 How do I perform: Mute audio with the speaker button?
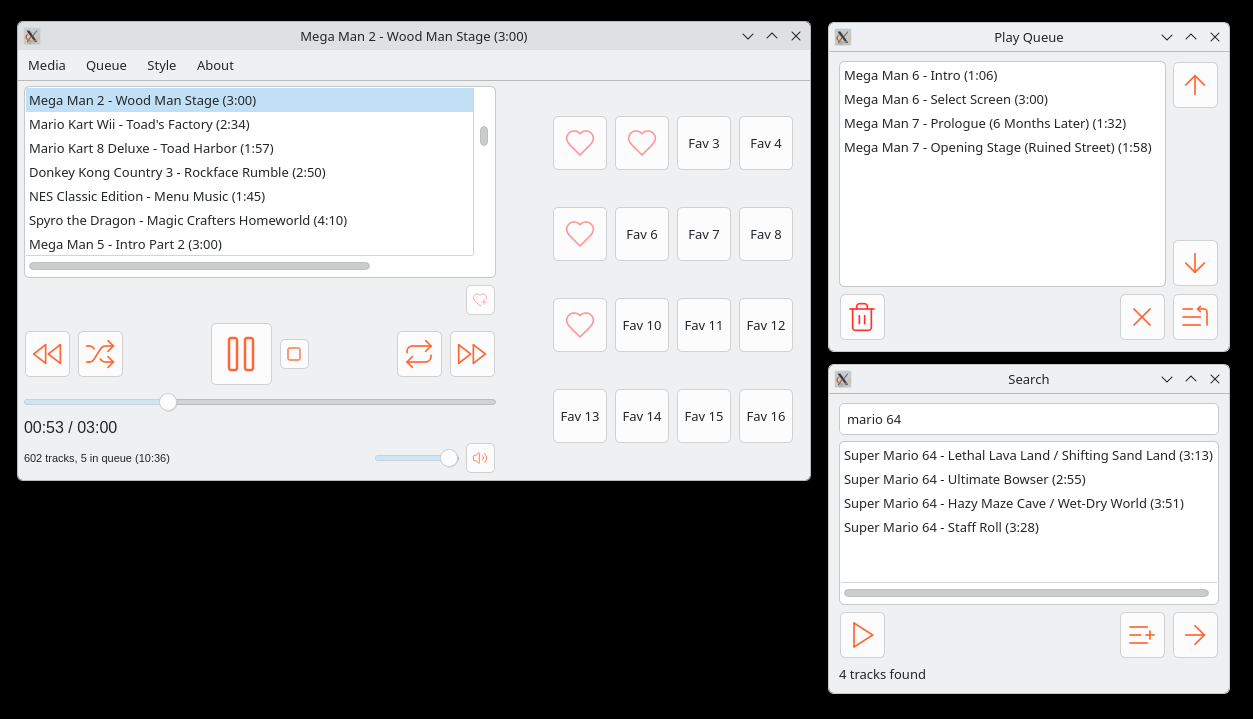click(480, 458)
